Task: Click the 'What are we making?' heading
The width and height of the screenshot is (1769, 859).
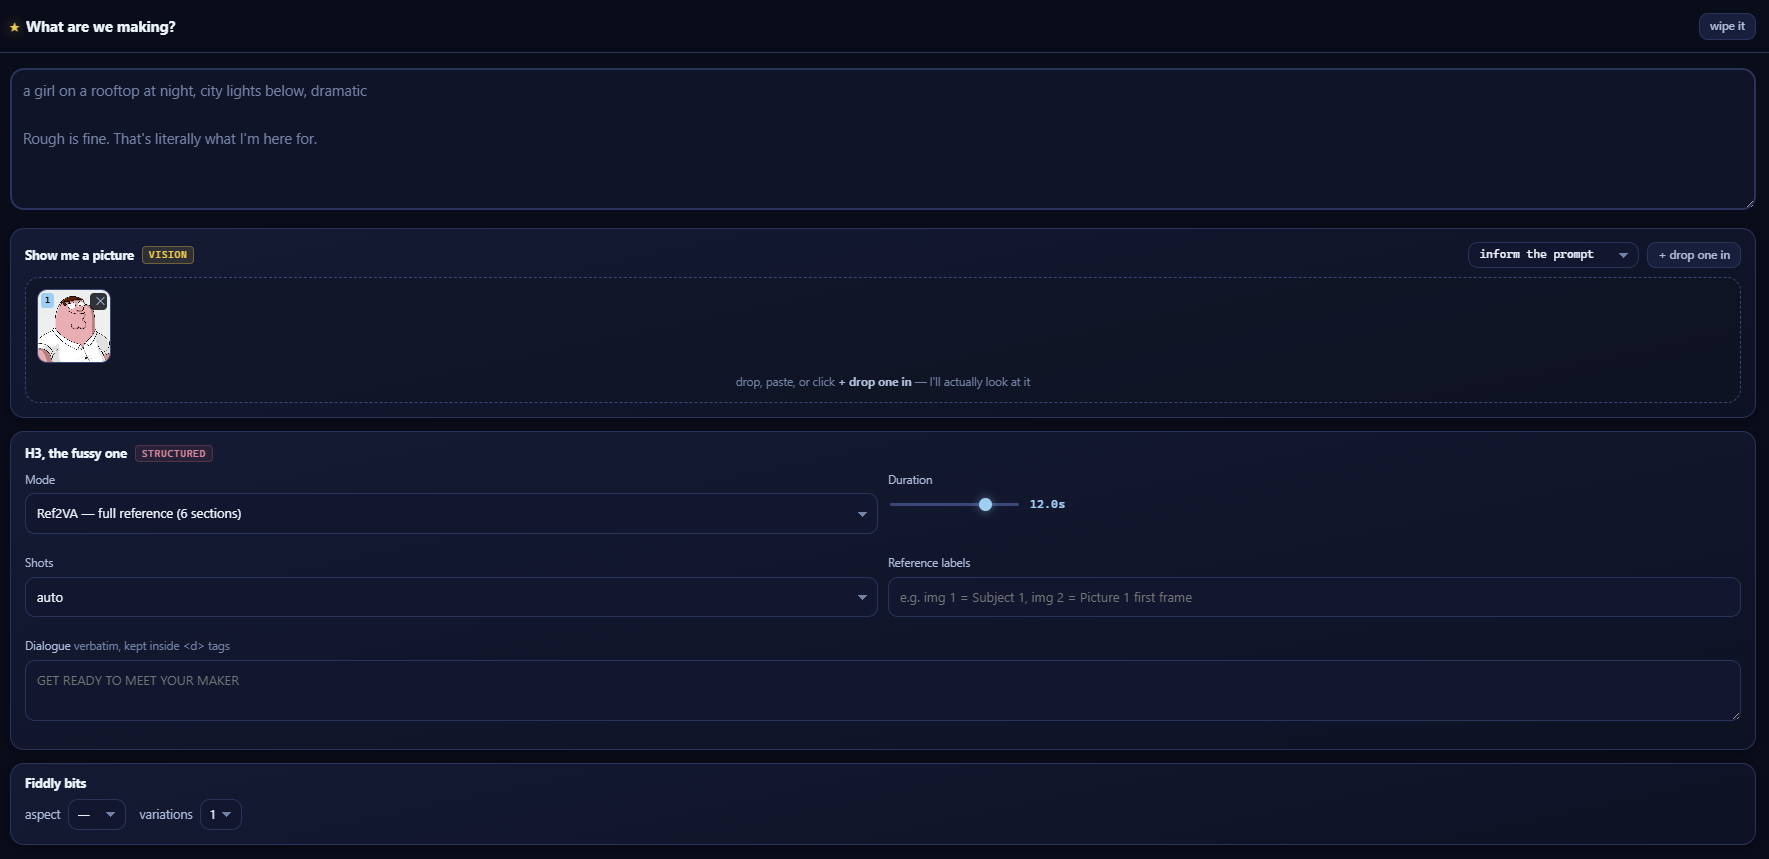Action: click(101, 27)
